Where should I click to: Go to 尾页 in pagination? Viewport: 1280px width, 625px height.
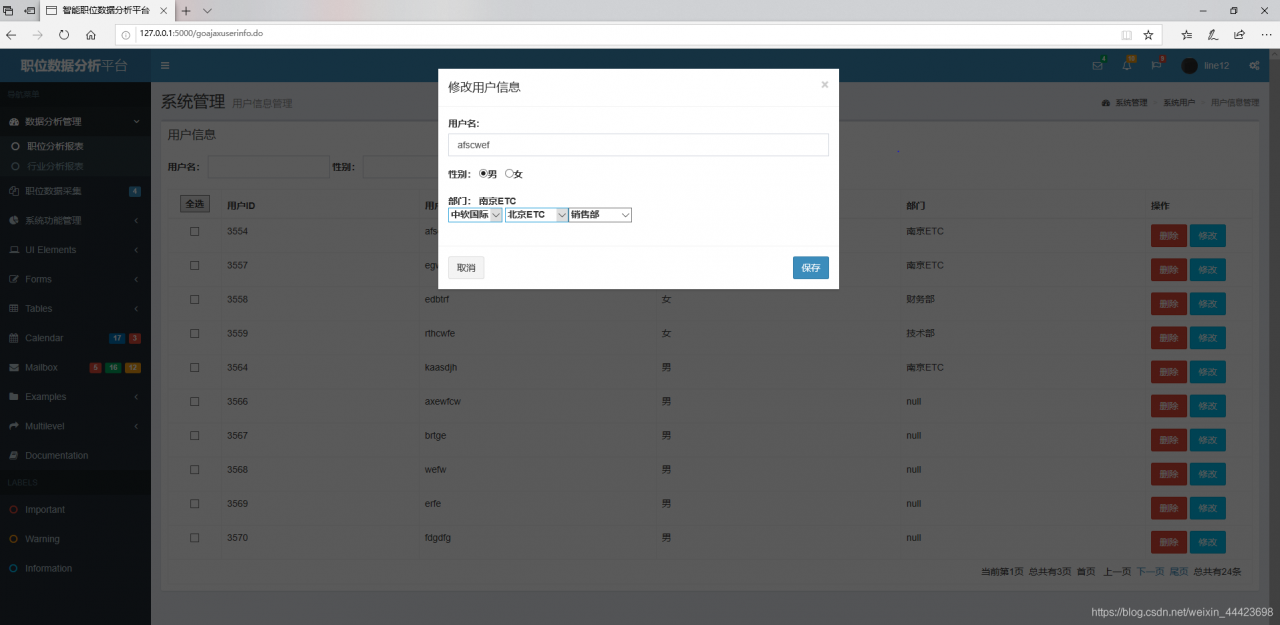click(1179, 572)
